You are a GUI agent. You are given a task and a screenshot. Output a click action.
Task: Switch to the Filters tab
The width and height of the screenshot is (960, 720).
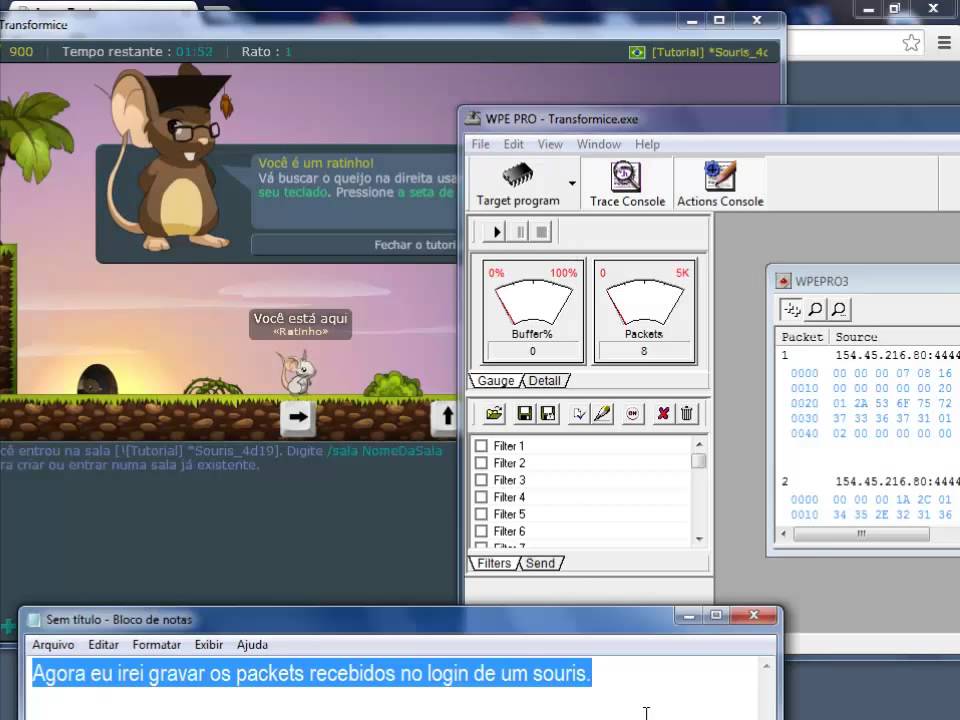tap(493, 563)
